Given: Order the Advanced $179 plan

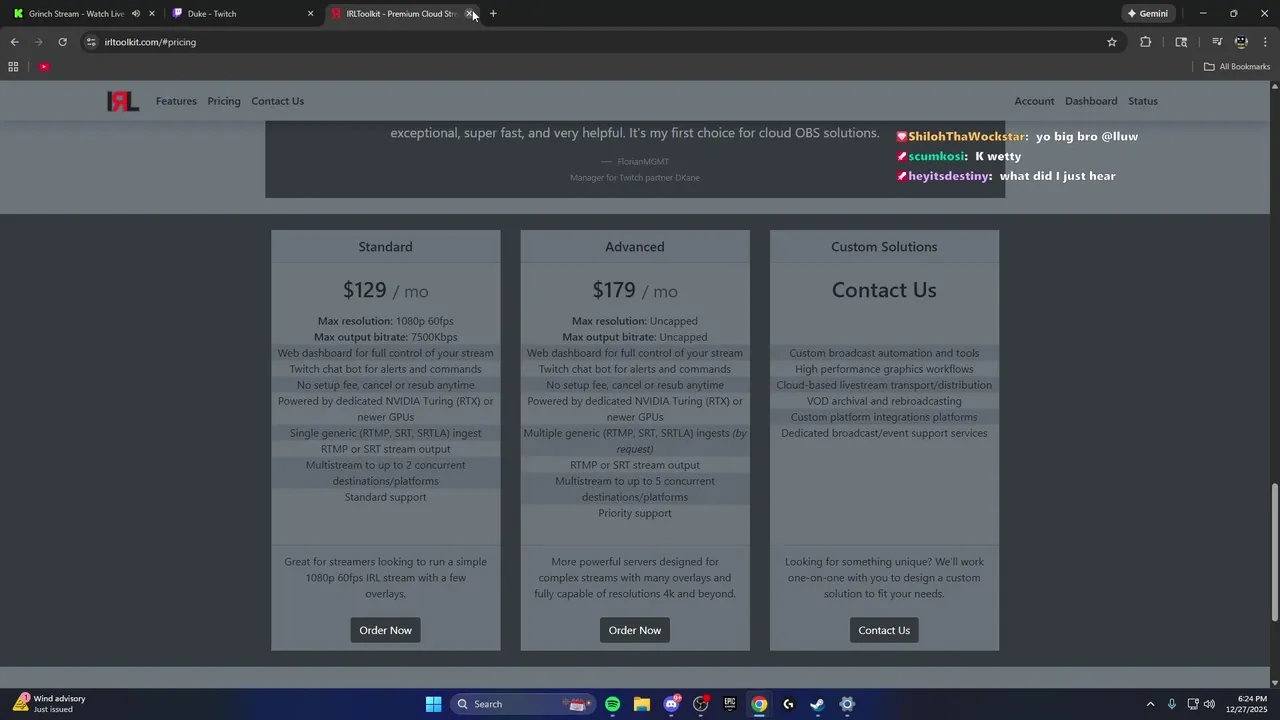Looking at the screenshot, I should pyautogui.click(x=635, y=630).
